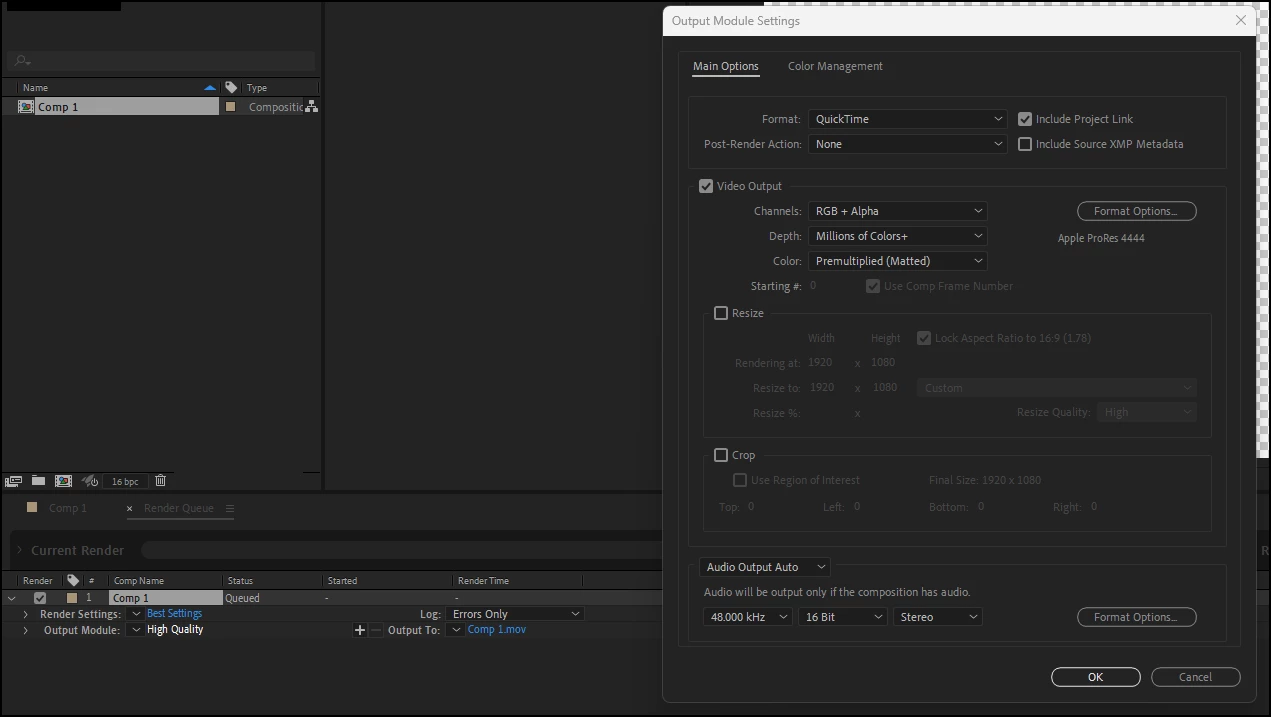
Task: Open the Output To dropdown arrow
Action: pos(456,630)
